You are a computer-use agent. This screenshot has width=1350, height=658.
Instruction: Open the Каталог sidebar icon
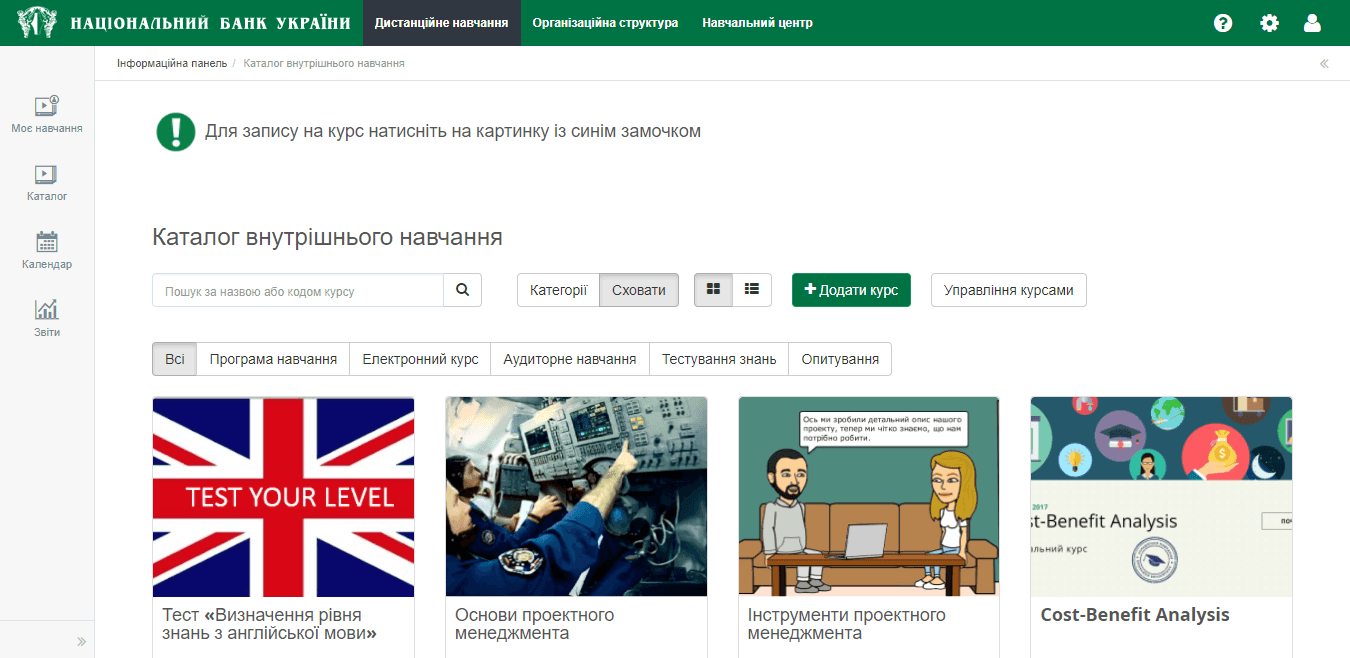(x=47, y=182)
